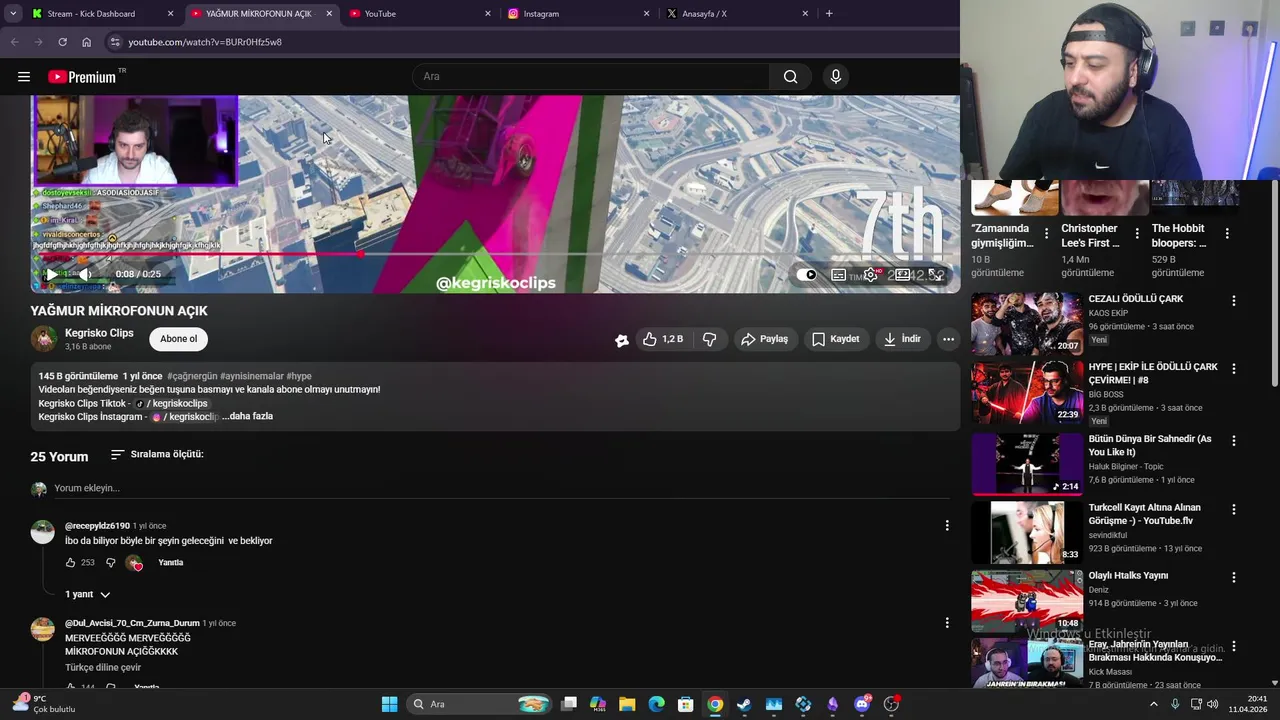The width and height of the screenshot is (1280, 720).
Task: Open File Explorer from the taskbar
Action: (x=627, y=704)
